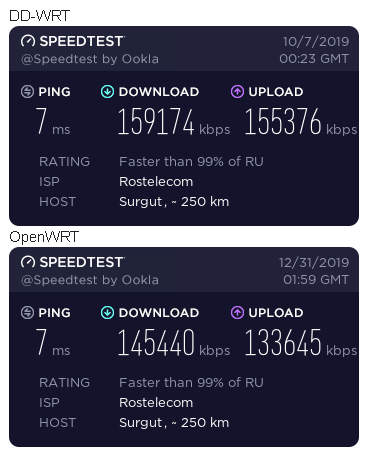The width and height of the screenshot is (366, 456).
Task: Open @Speedtest by Ookla link in top card
Action: (90, 59)
